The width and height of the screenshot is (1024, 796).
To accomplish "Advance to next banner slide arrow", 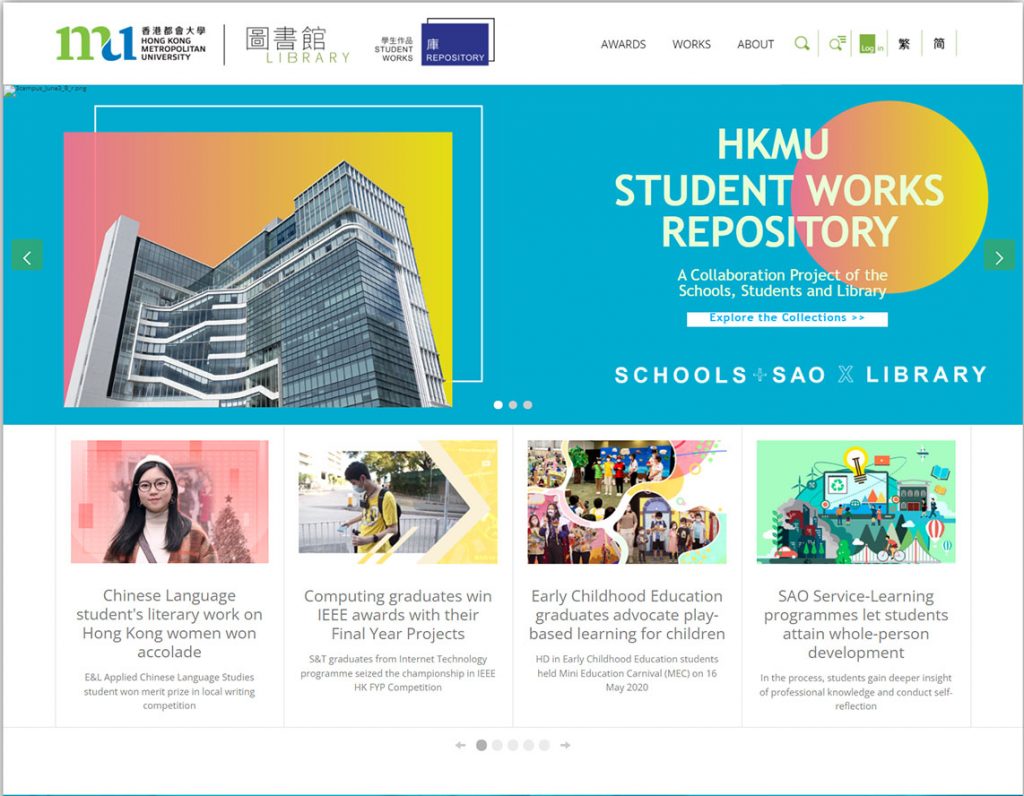I will pos(998,256).
